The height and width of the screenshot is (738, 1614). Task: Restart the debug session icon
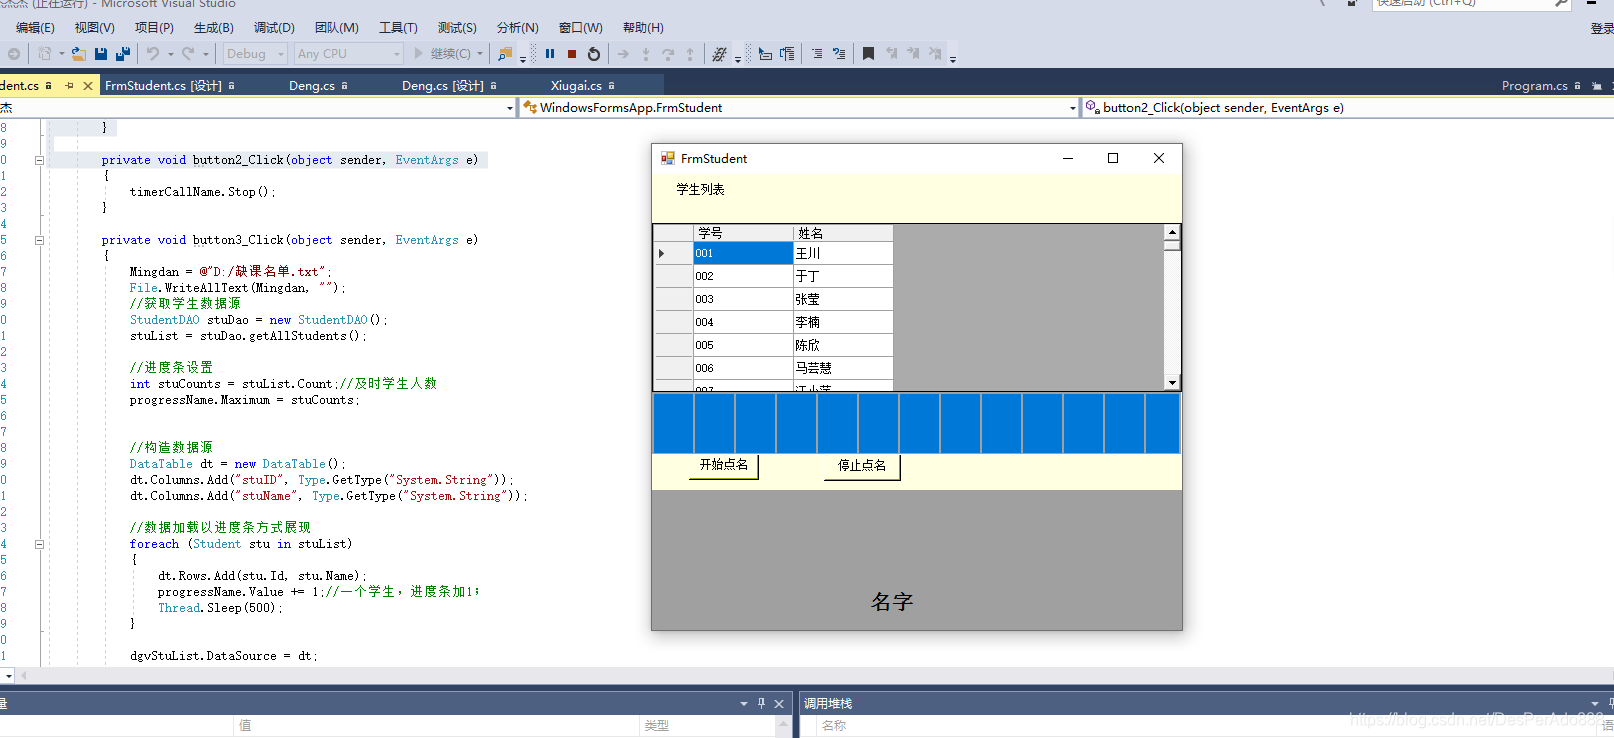tap(594, 54)
